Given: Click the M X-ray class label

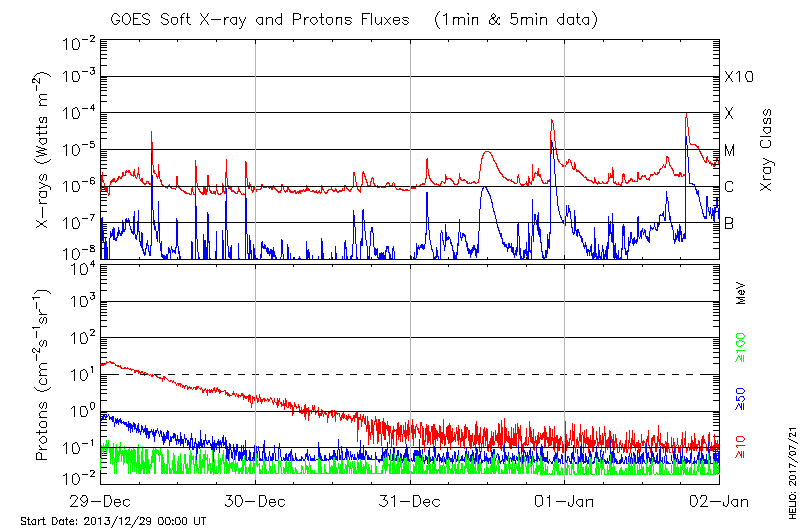Looking at the screenshot, I should pos(729,150).
